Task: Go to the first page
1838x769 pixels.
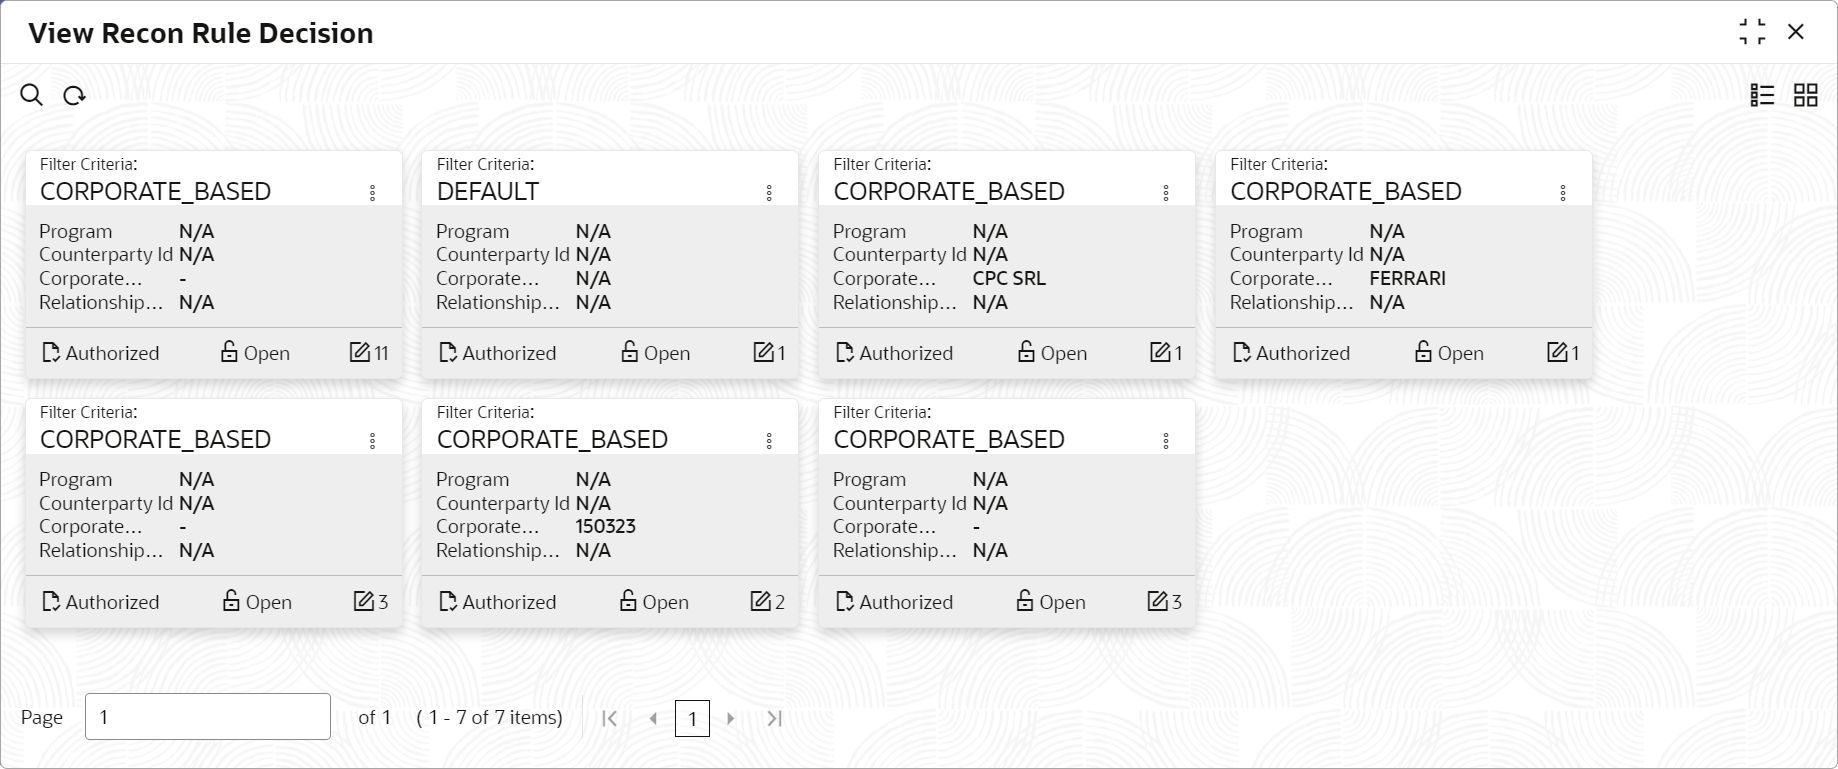Action: coord(609,718)
